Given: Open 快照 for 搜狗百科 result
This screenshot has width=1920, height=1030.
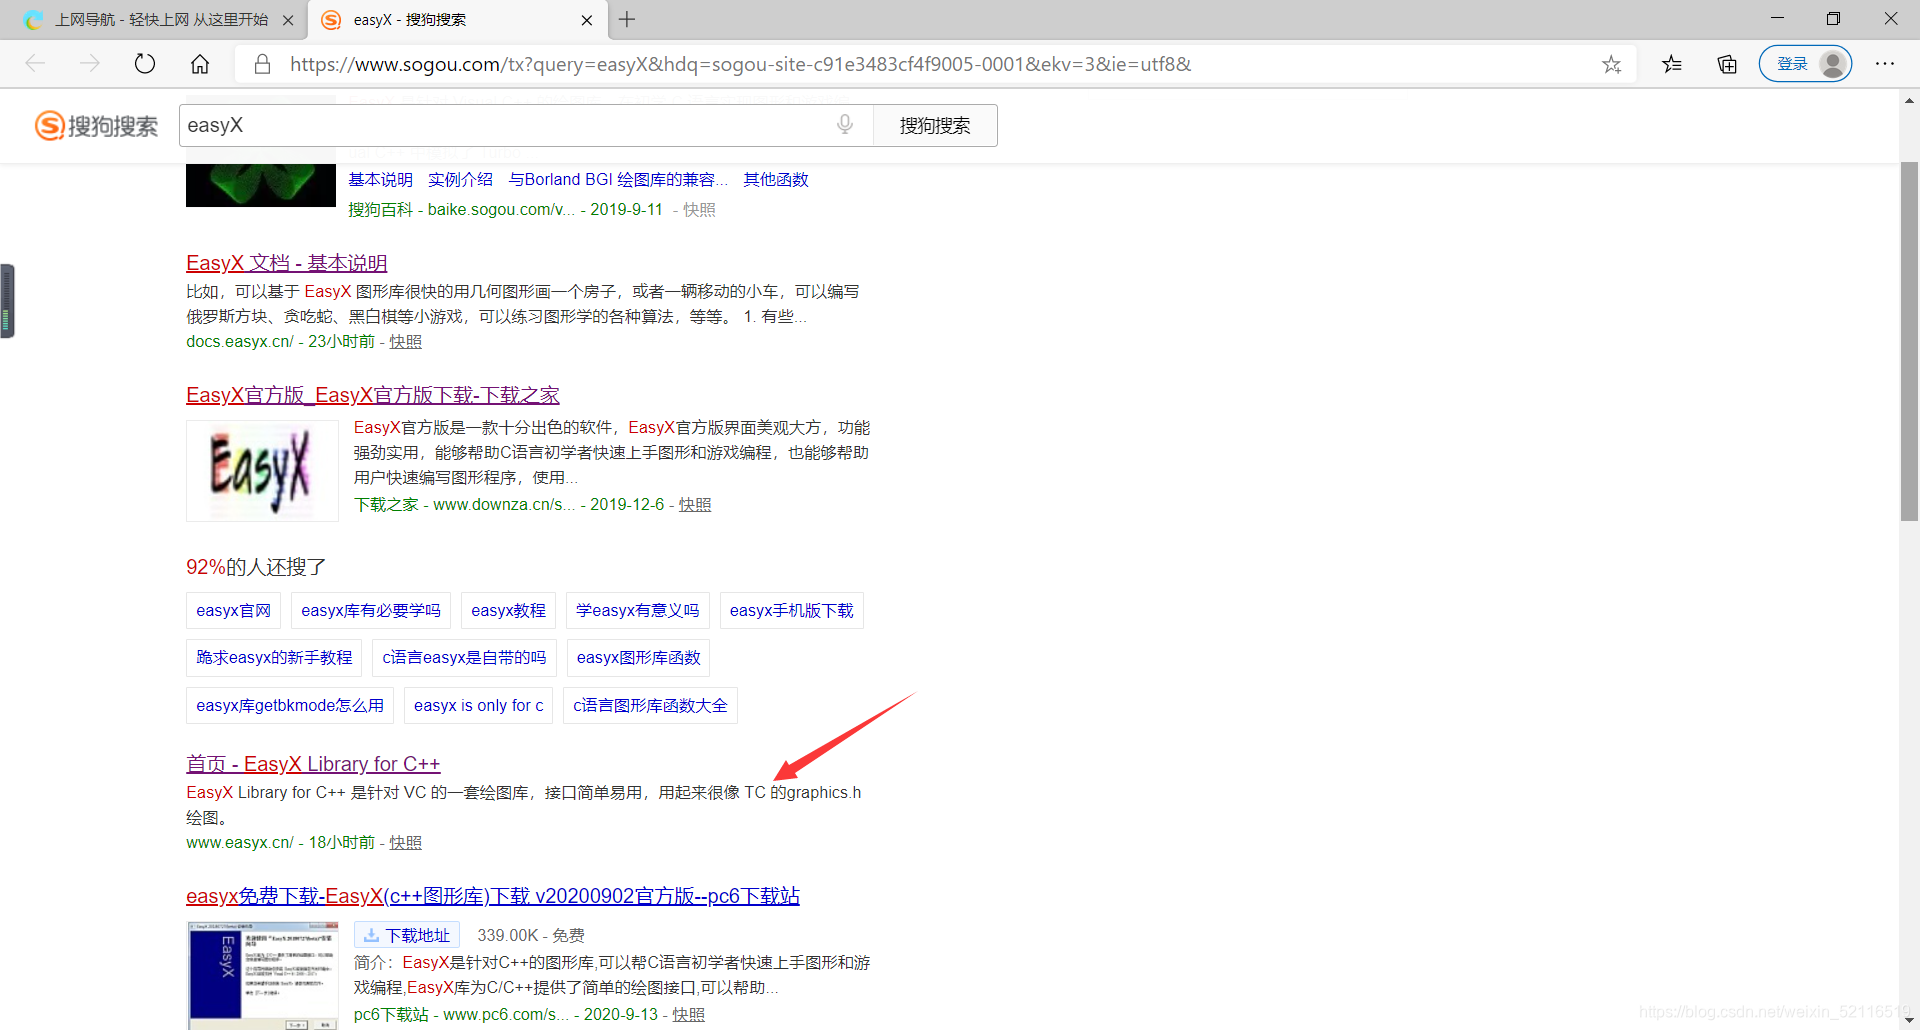Looking at the screenshot, I should tap(700, 210).
